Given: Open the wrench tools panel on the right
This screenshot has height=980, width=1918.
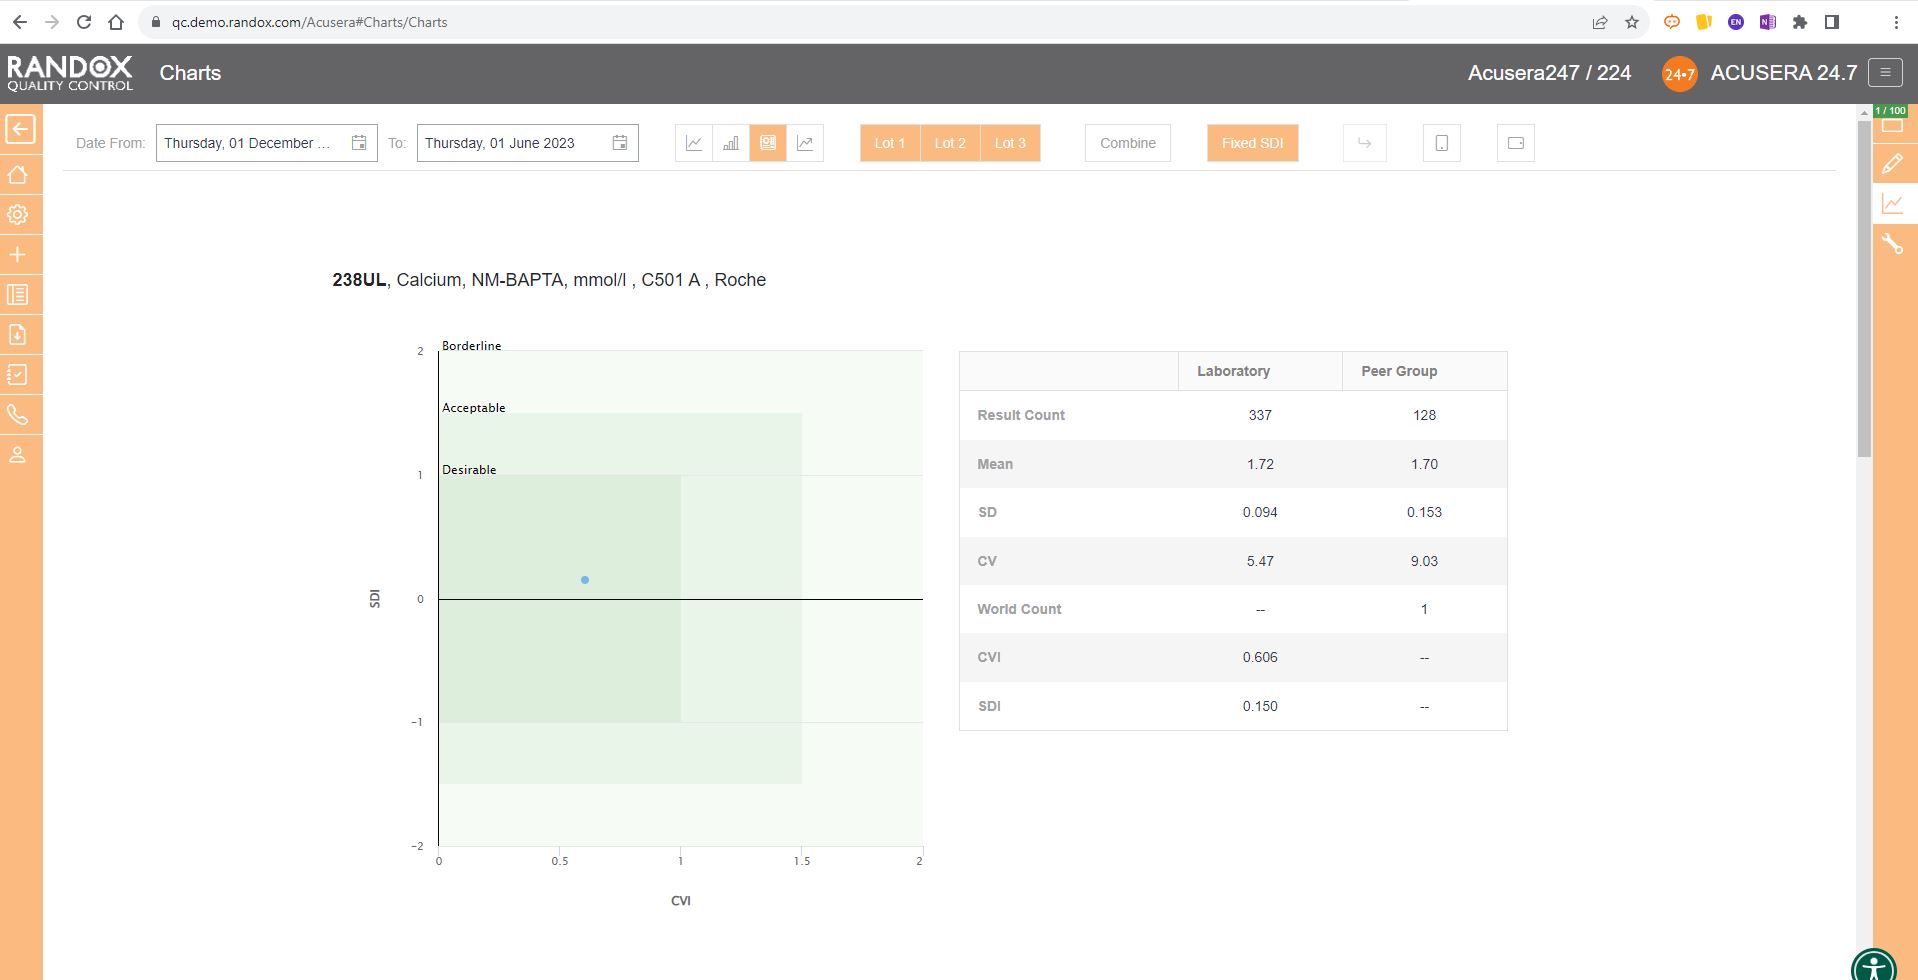Looking at the screenshot, I should pos(1893,242).
